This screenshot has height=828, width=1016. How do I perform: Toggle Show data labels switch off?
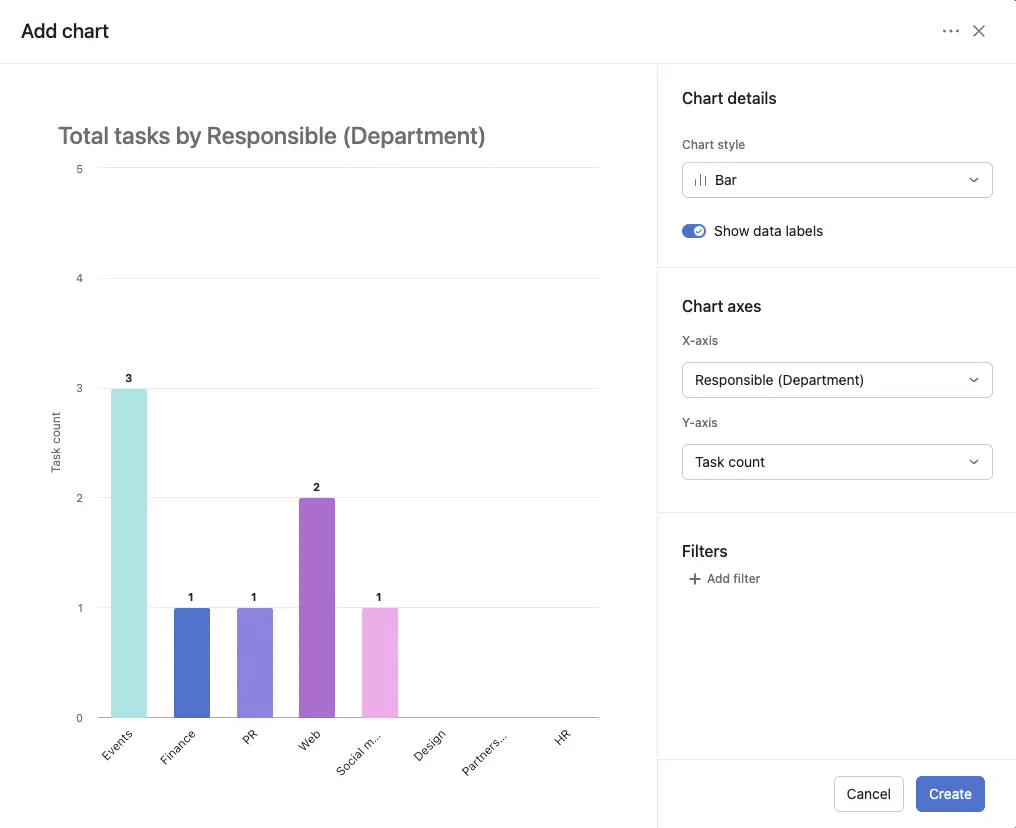(694, 231)
